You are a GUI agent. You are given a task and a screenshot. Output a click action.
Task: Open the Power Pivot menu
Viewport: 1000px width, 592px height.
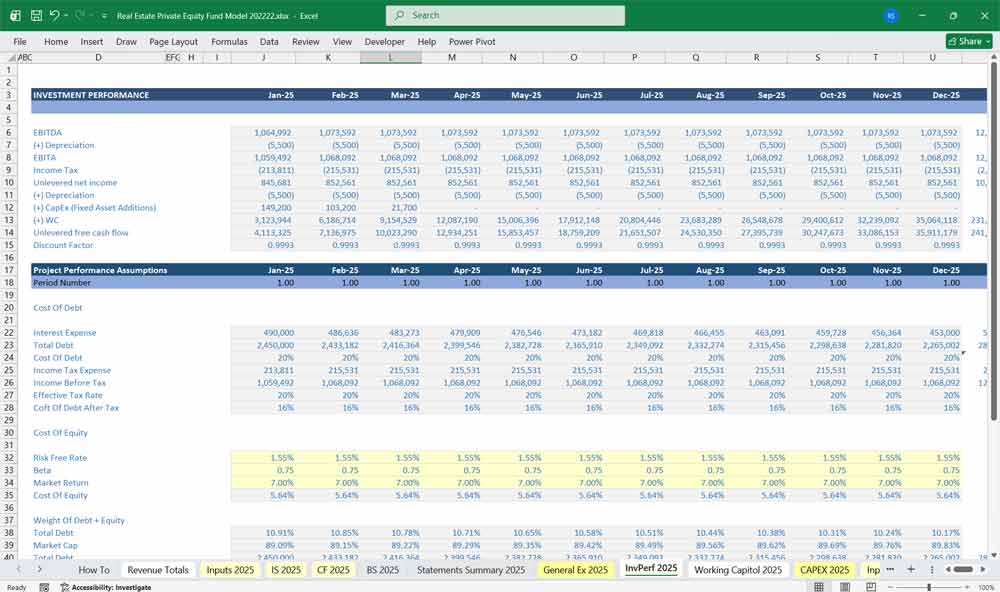470,41
